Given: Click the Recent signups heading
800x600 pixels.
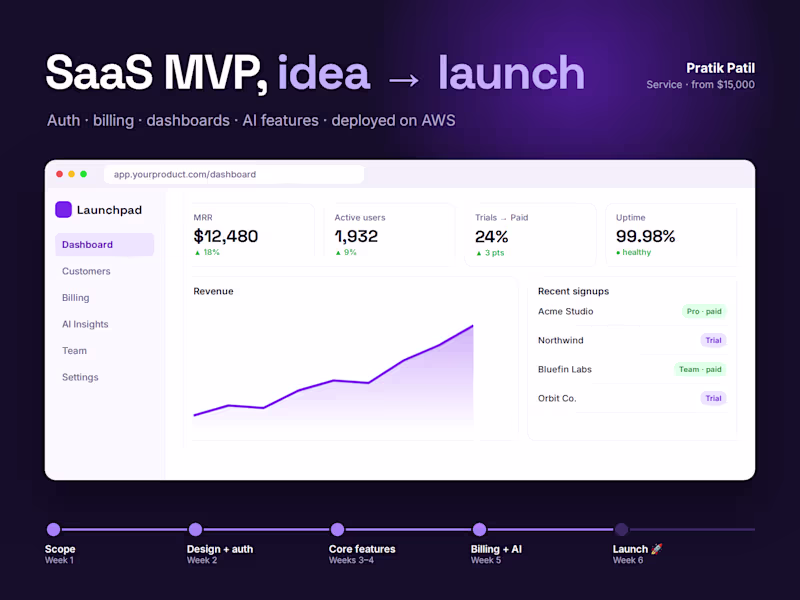Looking at the screenshot, I should 573,291.
